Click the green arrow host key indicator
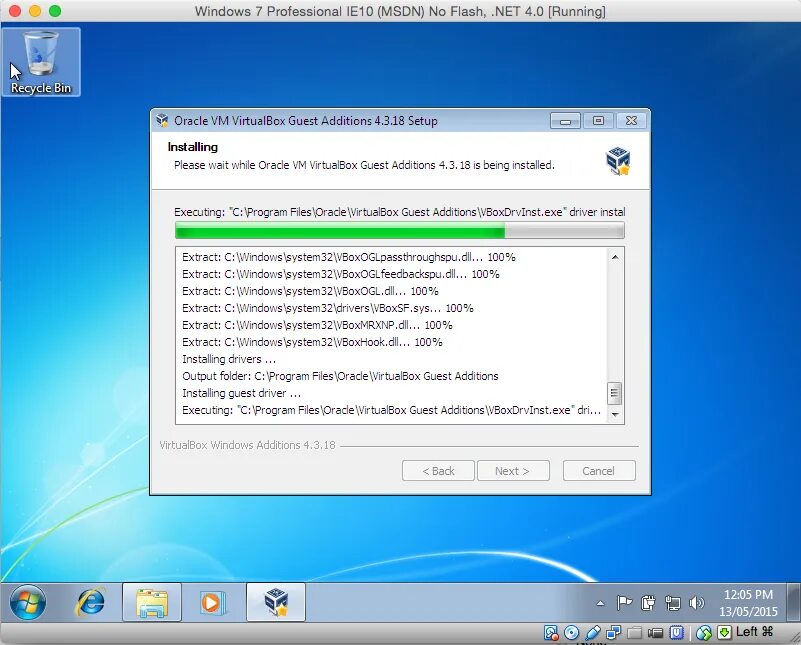The width and height of the screenshot is (801, 645). click(724, 633)
